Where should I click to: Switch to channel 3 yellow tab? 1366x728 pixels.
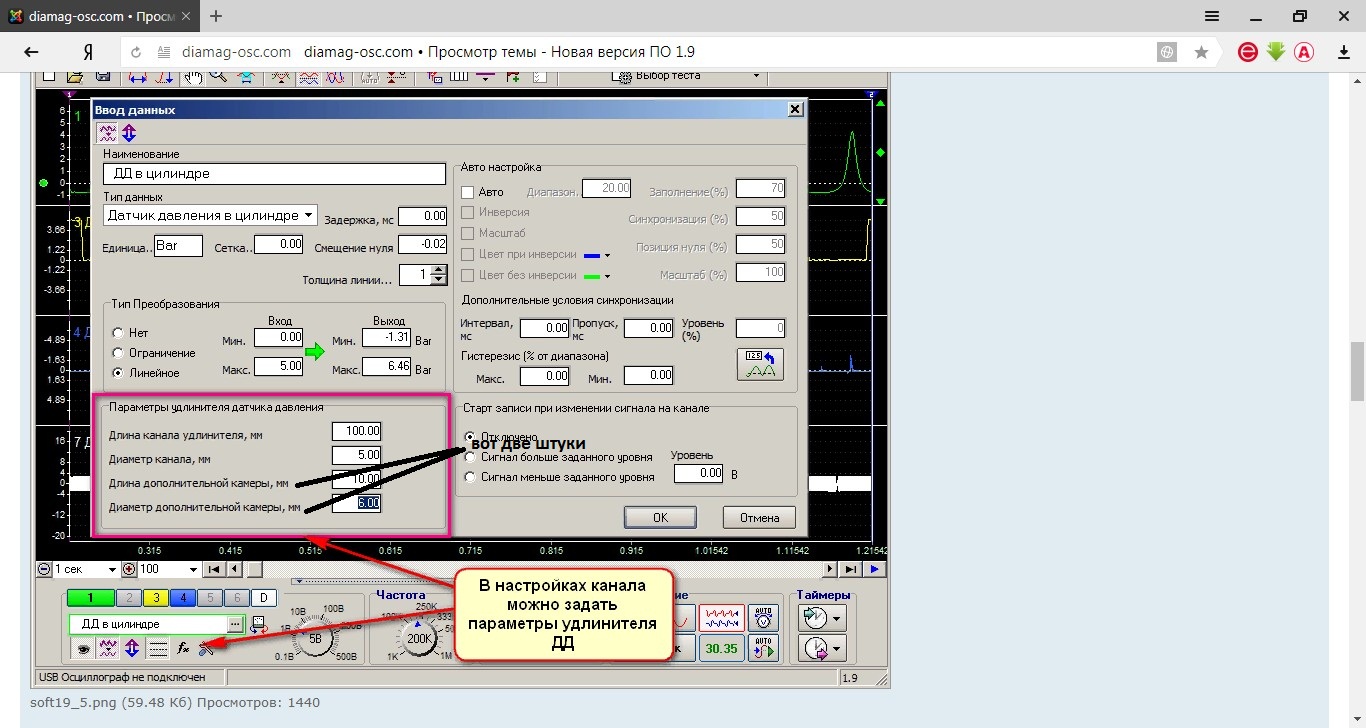point(155,598)
